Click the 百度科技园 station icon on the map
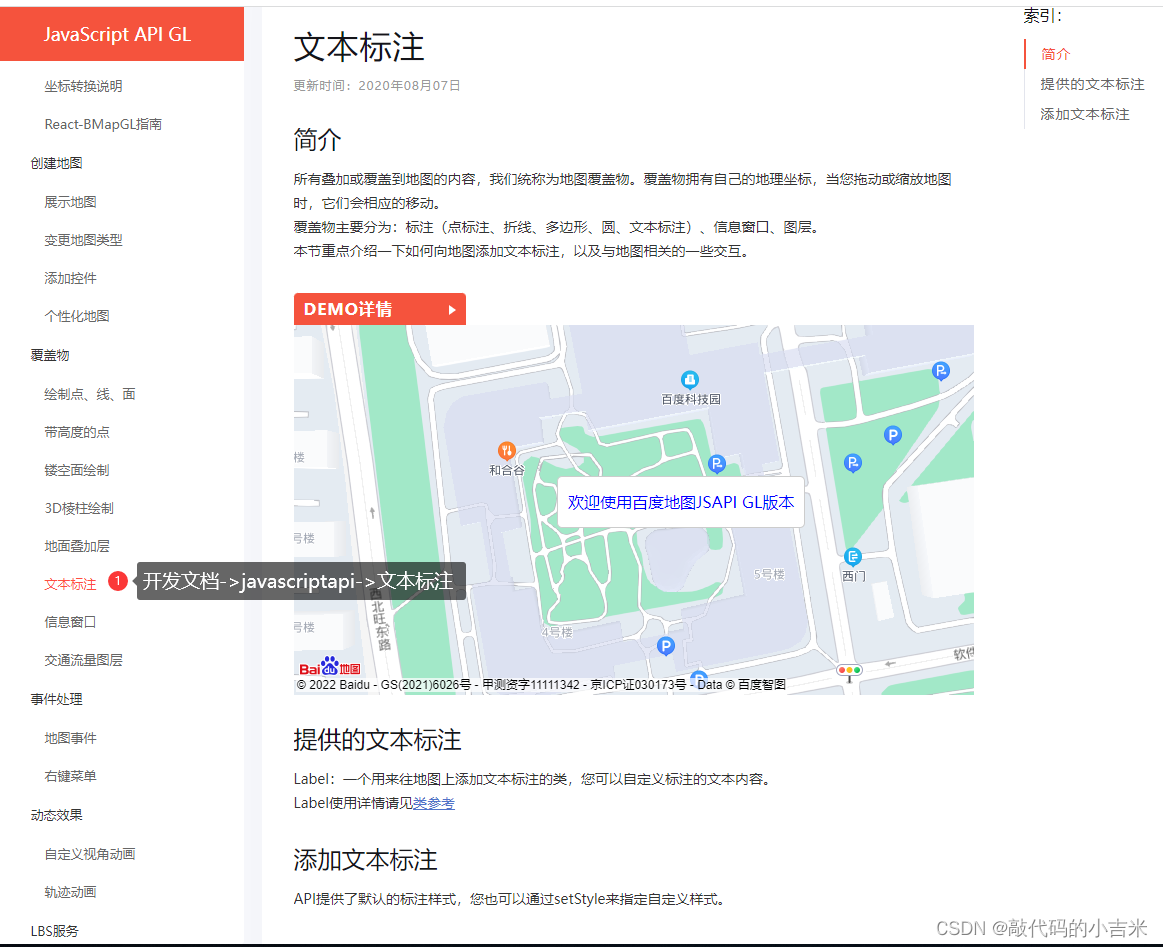The image size is (1163, 947). (x=691, y=380)
